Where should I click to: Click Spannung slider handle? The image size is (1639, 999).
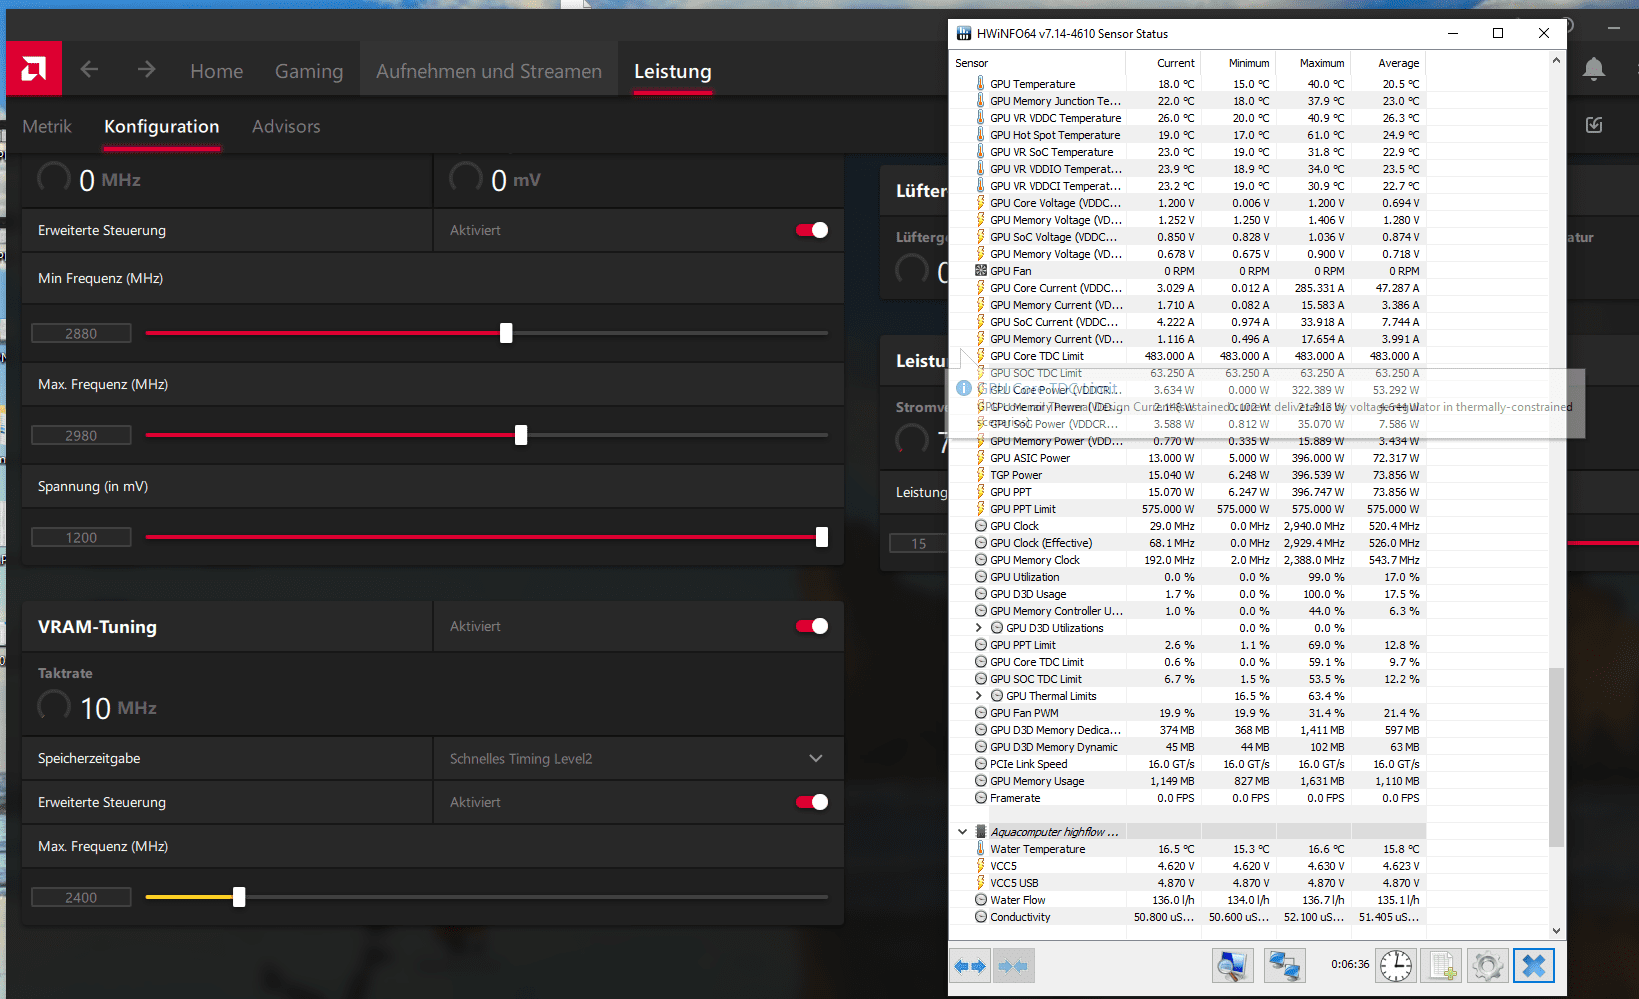coord(822,537)
